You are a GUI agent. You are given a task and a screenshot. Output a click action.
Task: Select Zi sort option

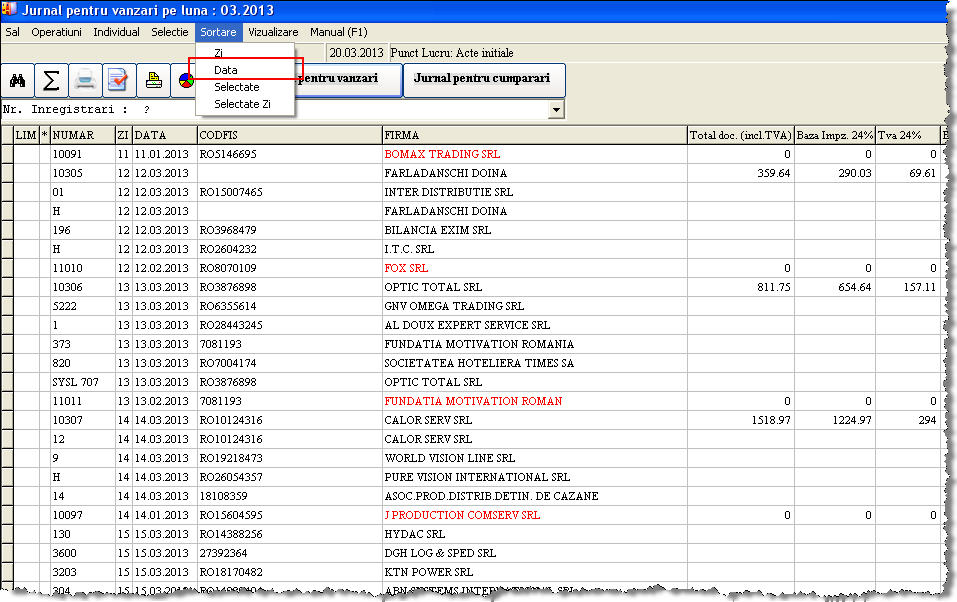pyautogui.click(x=219, y=53)
